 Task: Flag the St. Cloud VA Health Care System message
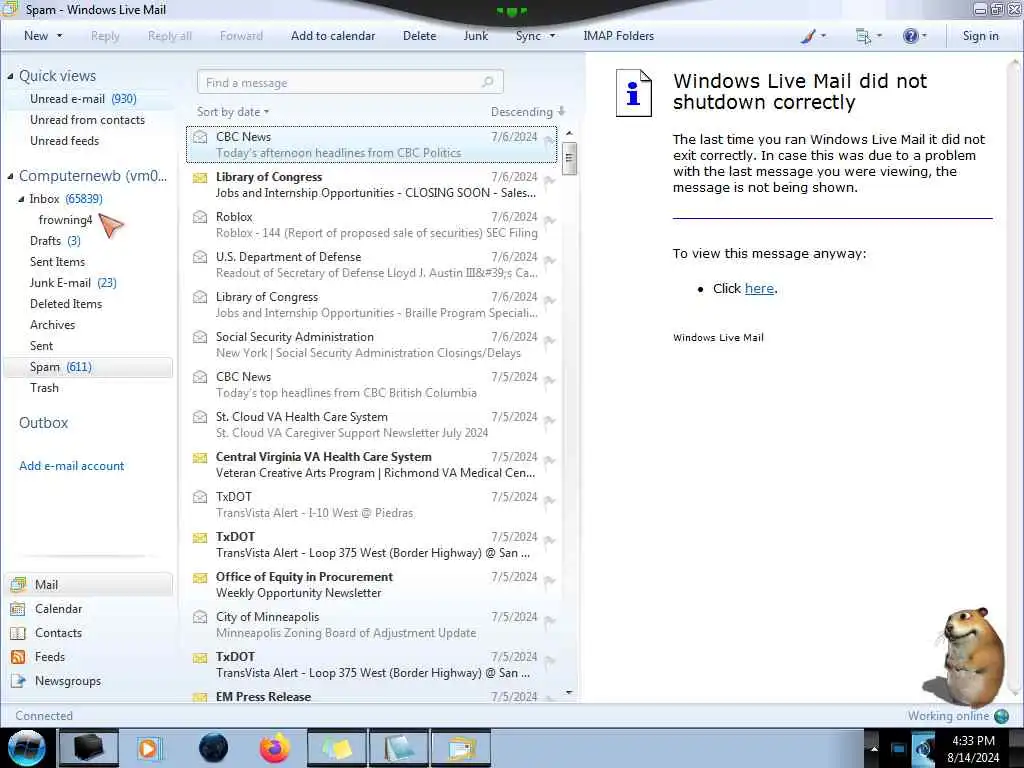tap(549, 421)
